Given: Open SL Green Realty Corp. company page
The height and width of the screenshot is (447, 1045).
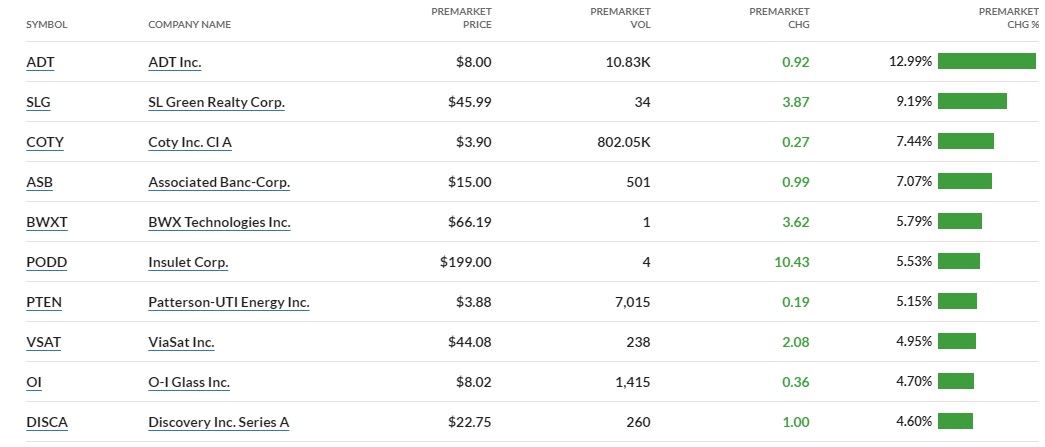Looking at the screenshot, I should coord(216,102).
